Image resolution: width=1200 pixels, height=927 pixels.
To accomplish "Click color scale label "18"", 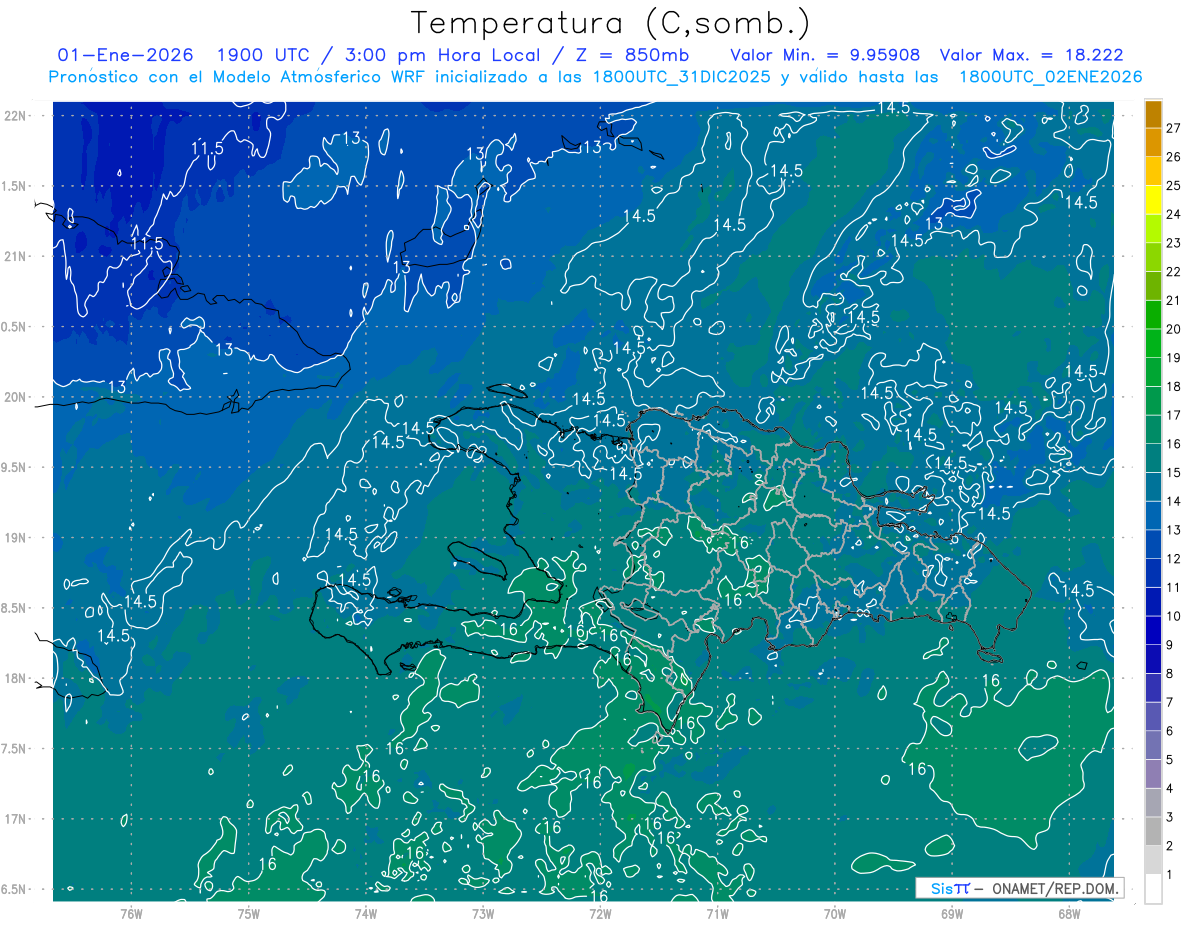I will coord(1174,386).
